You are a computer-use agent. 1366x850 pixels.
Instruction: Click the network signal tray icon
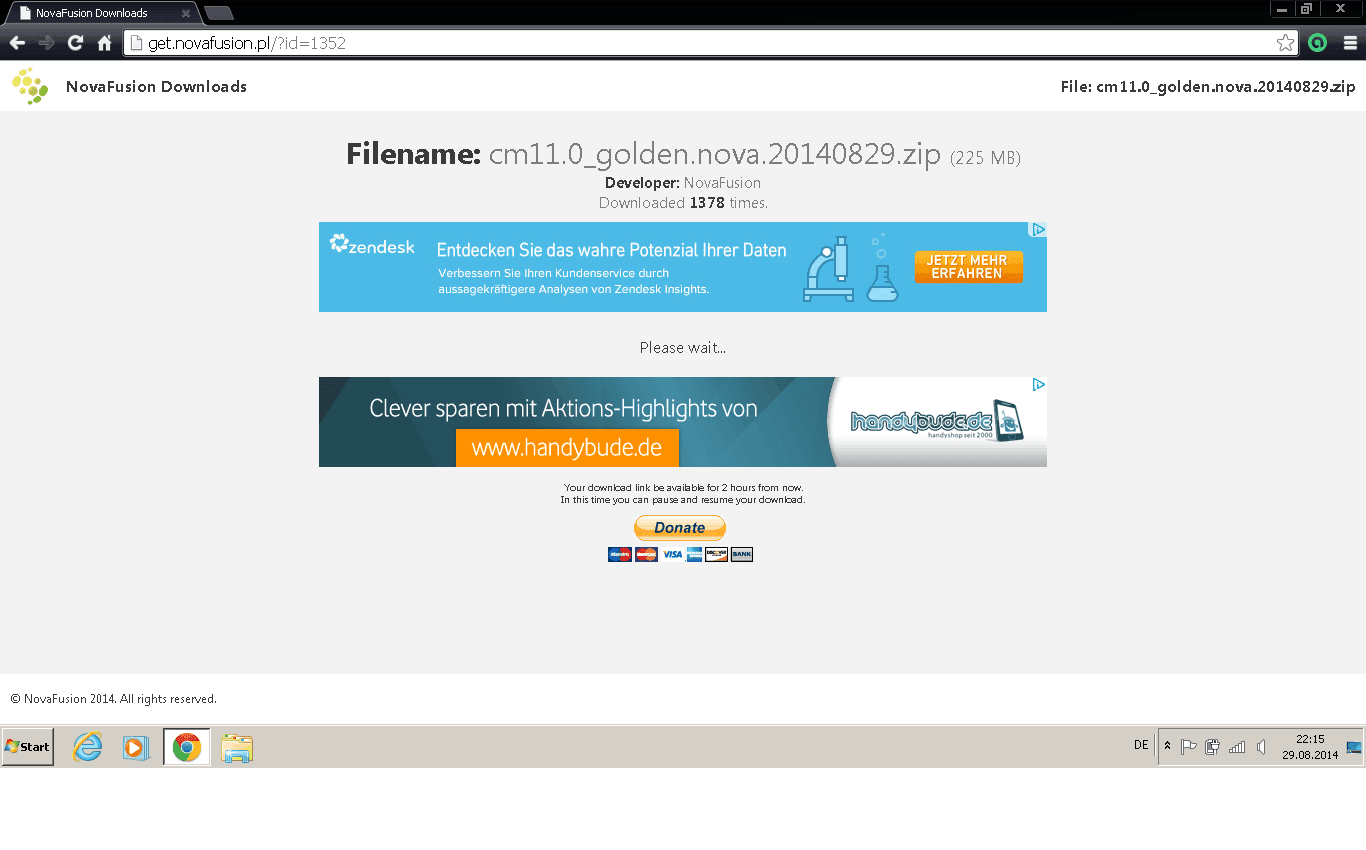tap(1237, 746)
